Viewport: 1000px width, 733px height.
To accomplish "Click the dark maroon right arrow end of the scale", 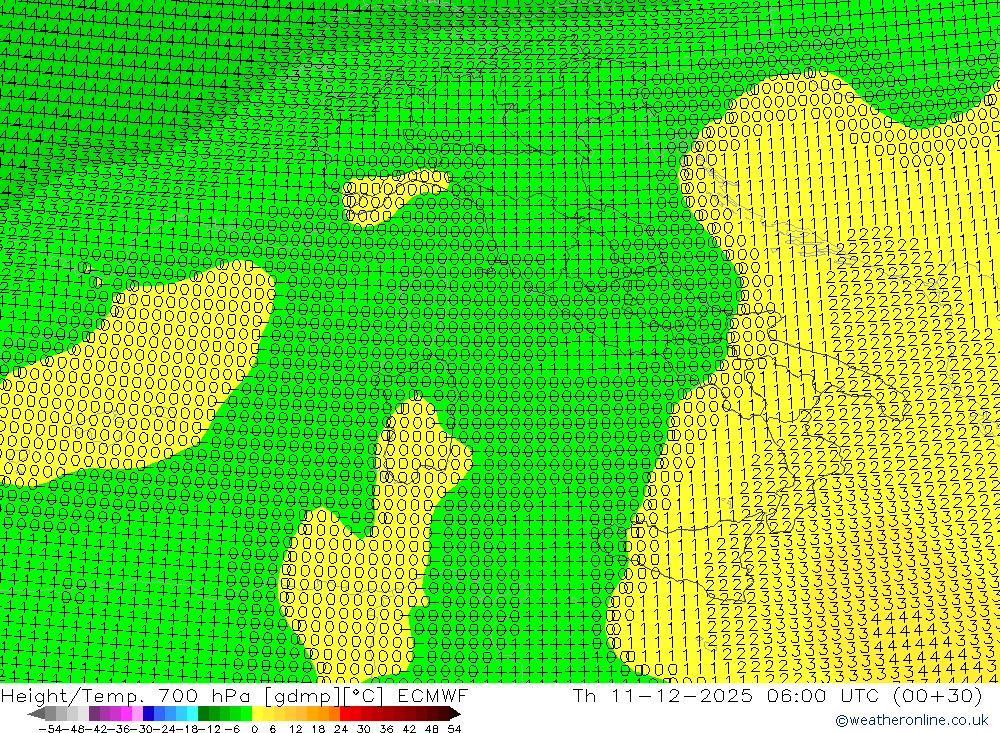I will pyautogui.click(x=455, y=714).
